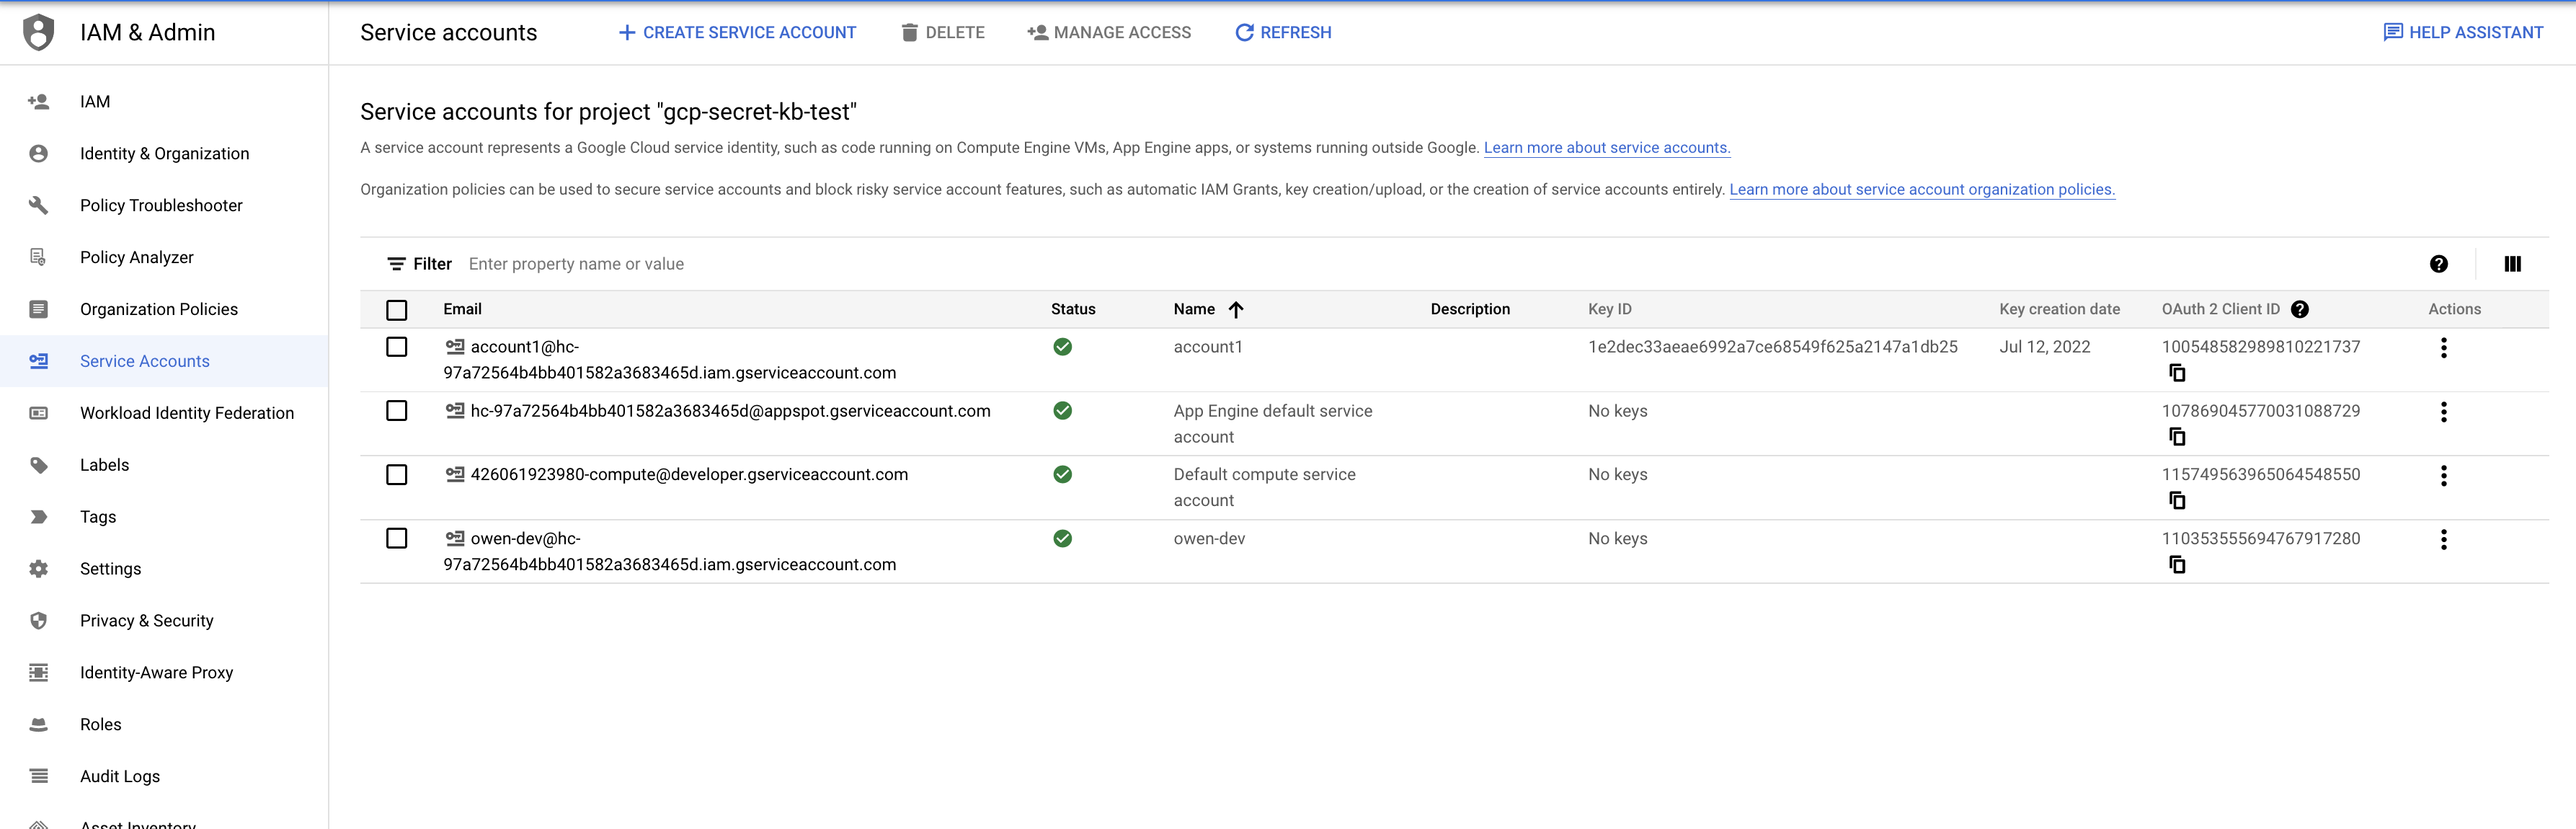Expand actions menu for App Engine account

[x=2443, y=412]
